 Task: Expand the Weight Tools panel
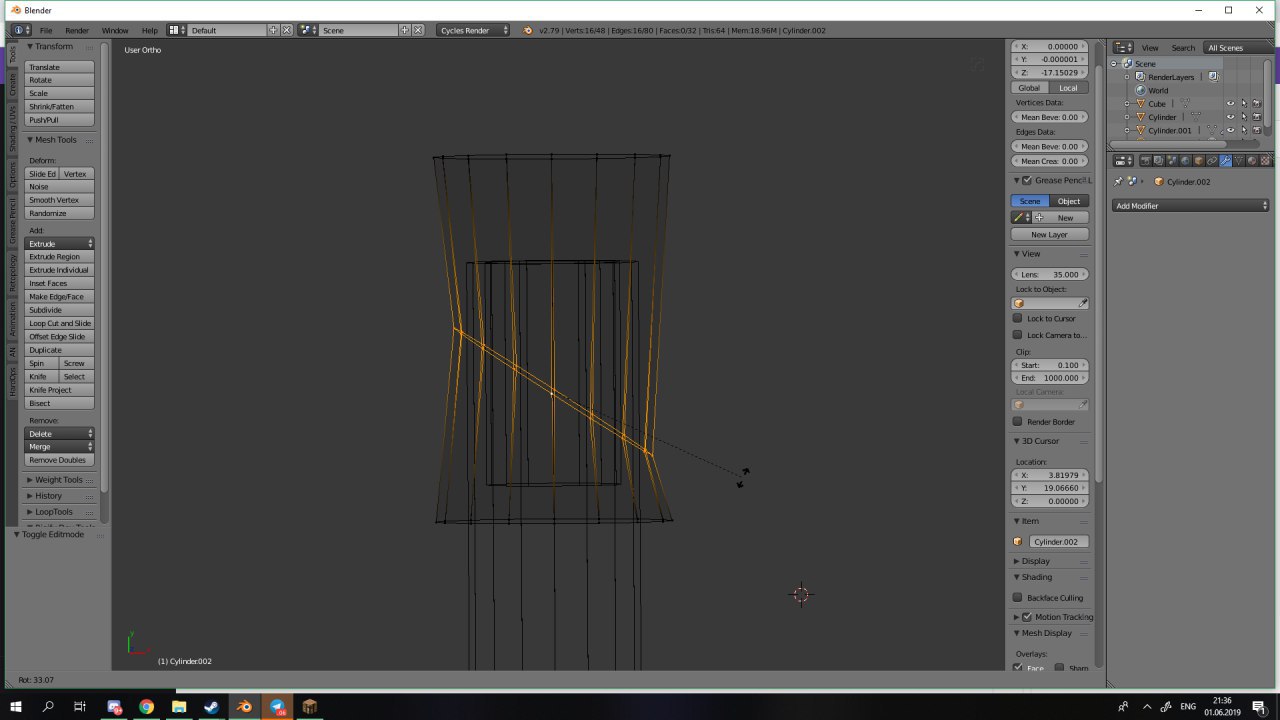[x=60, y=479]
